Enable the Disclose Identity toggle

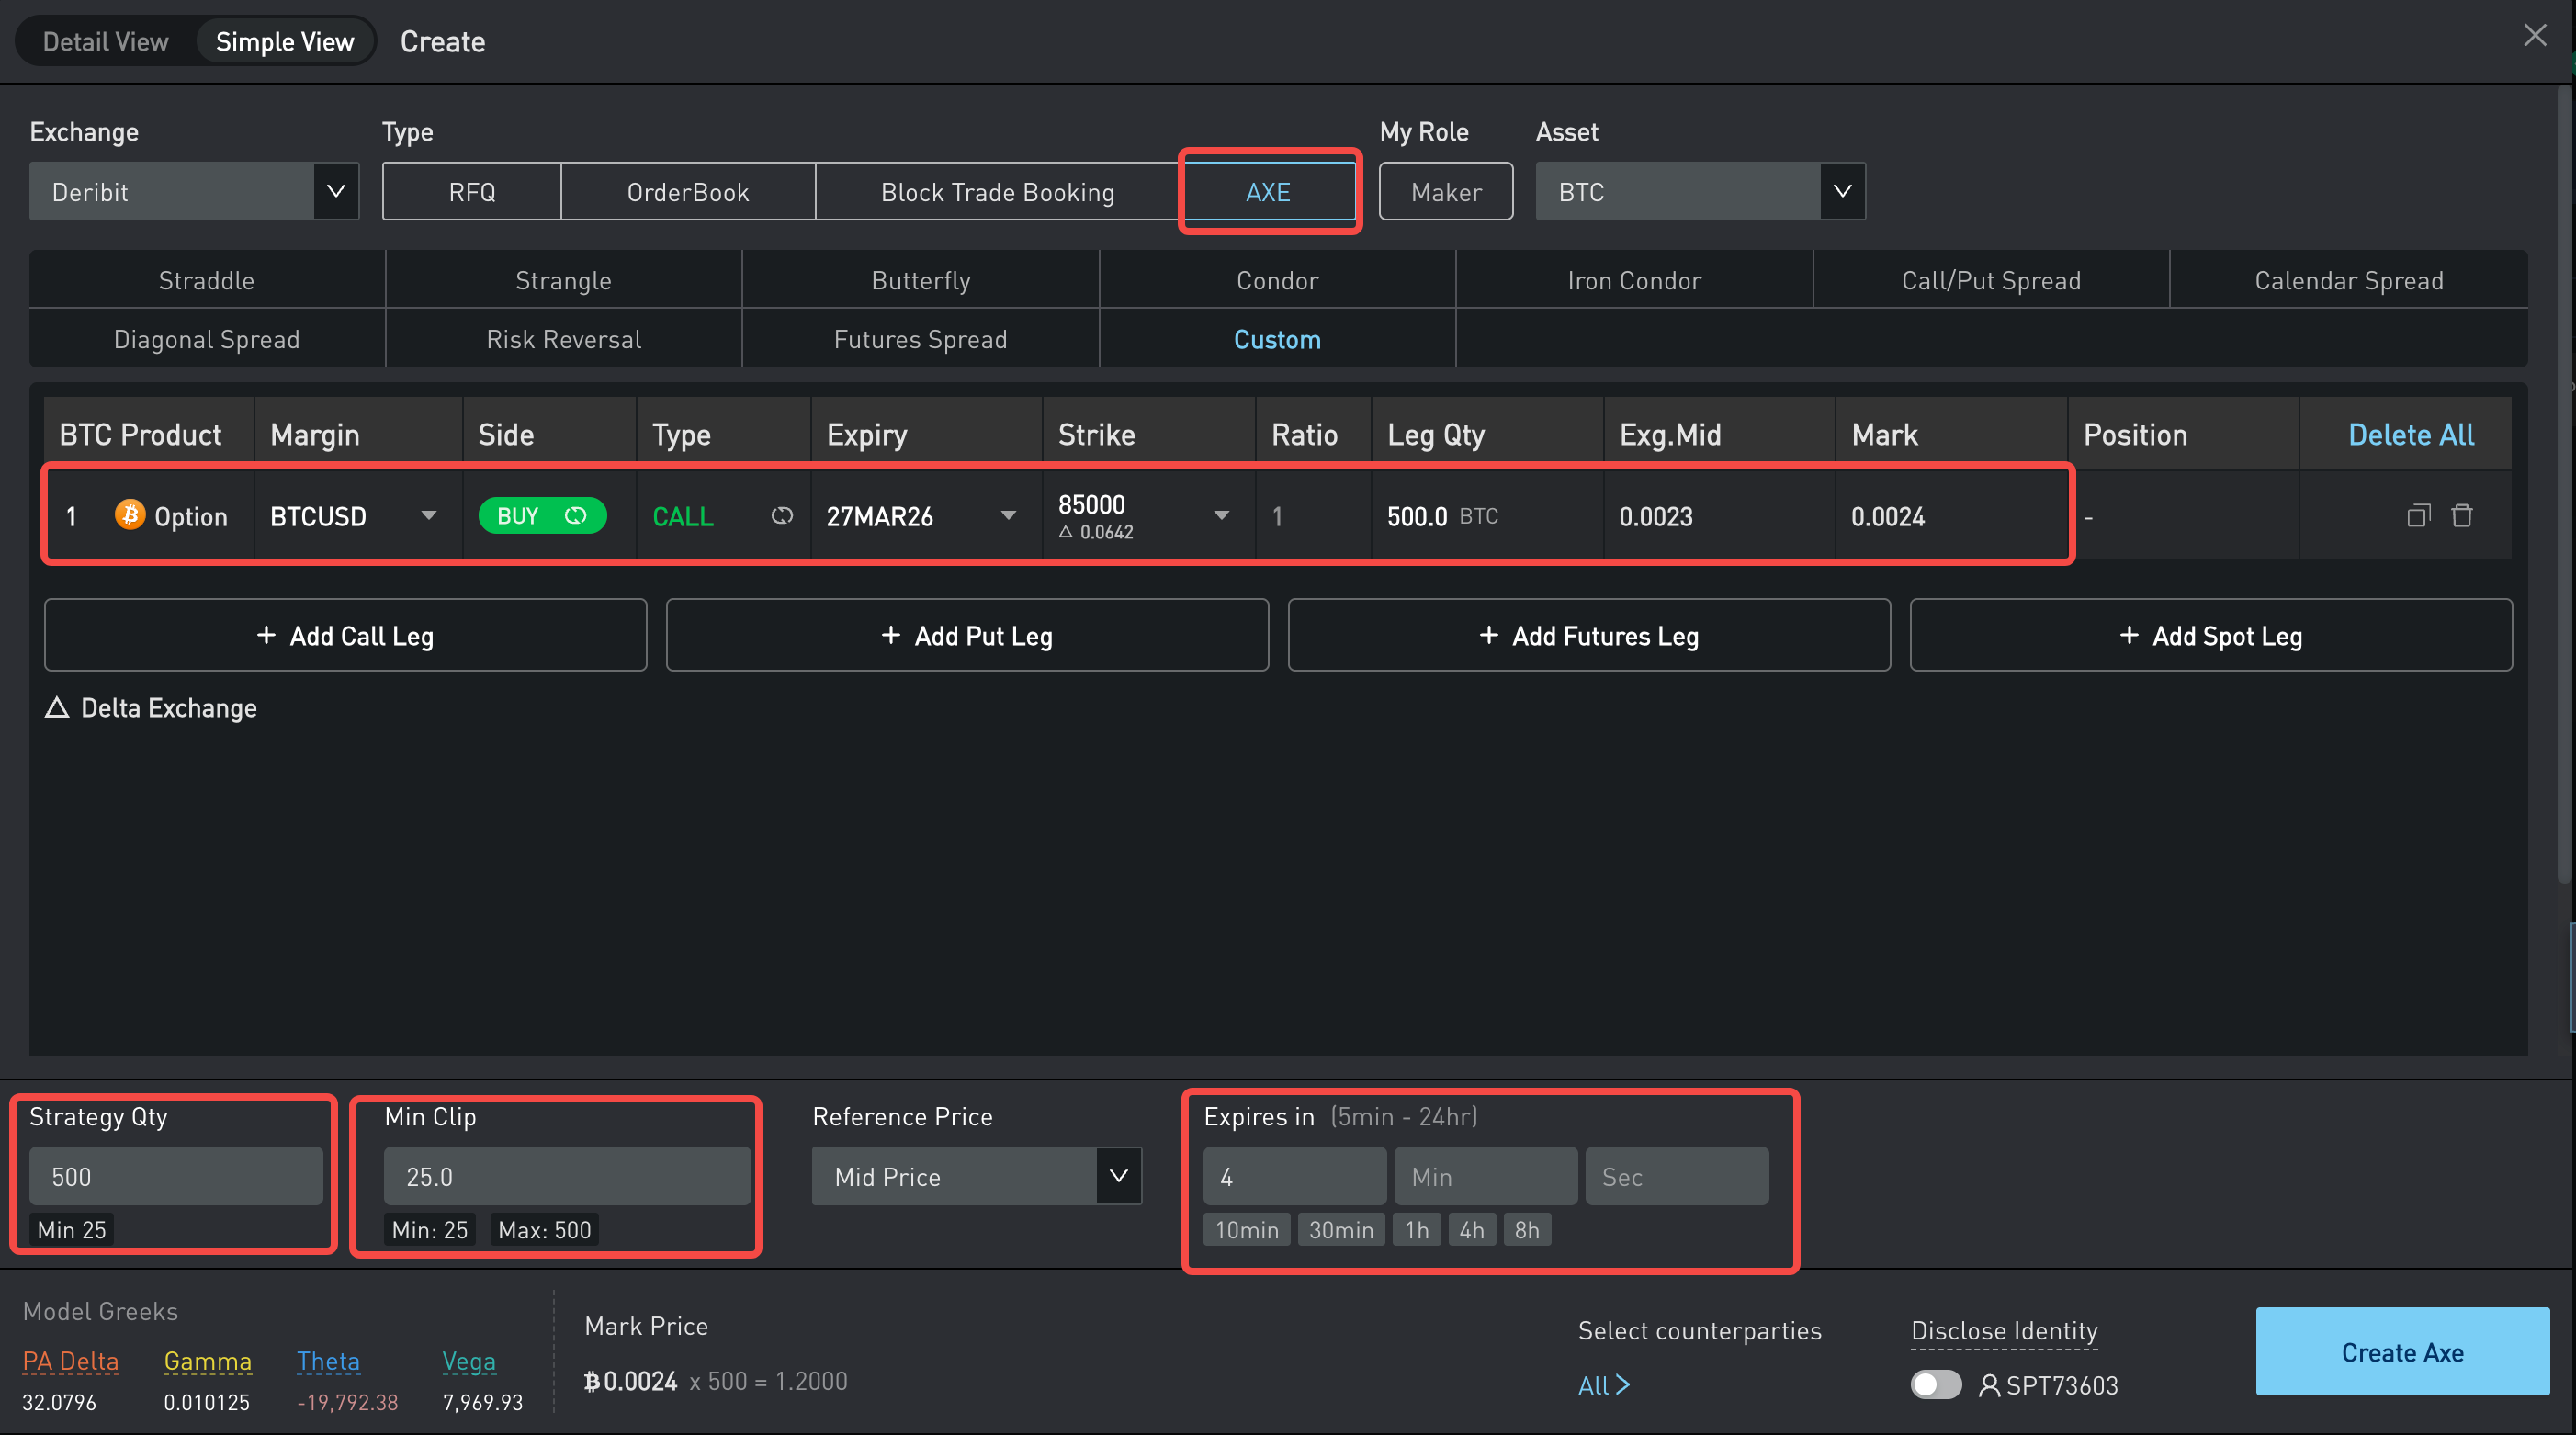(1935, 1385)
